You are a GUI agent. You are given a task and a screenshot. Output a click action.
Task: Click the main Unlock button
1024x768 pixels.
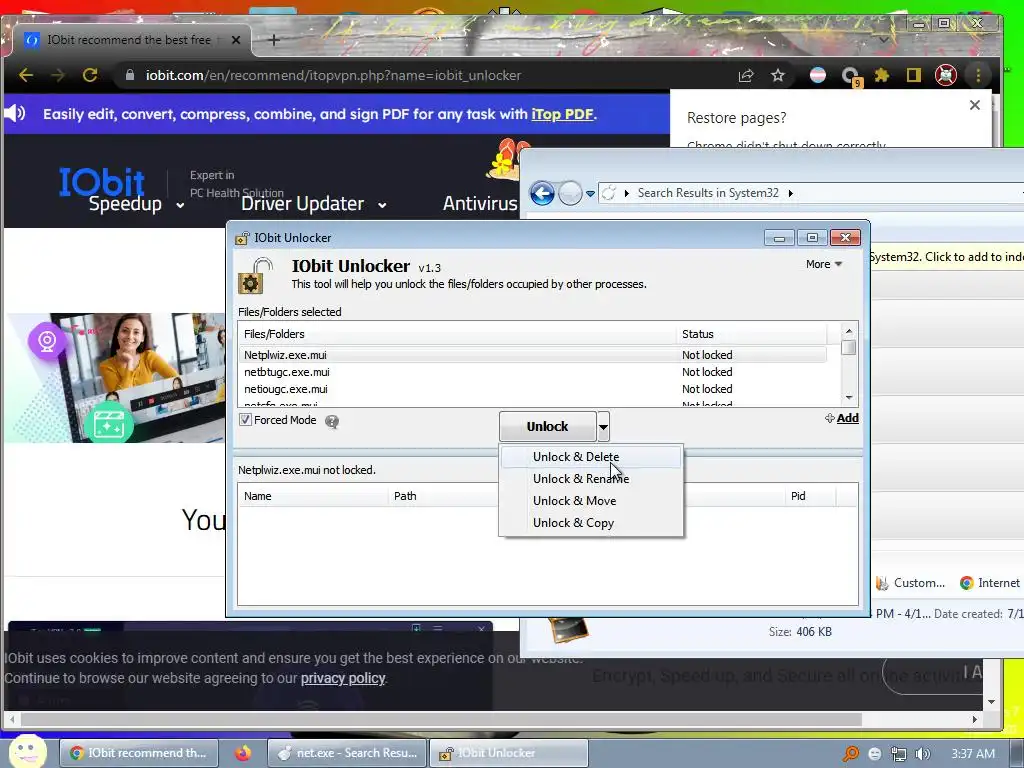tap(547, 426)
